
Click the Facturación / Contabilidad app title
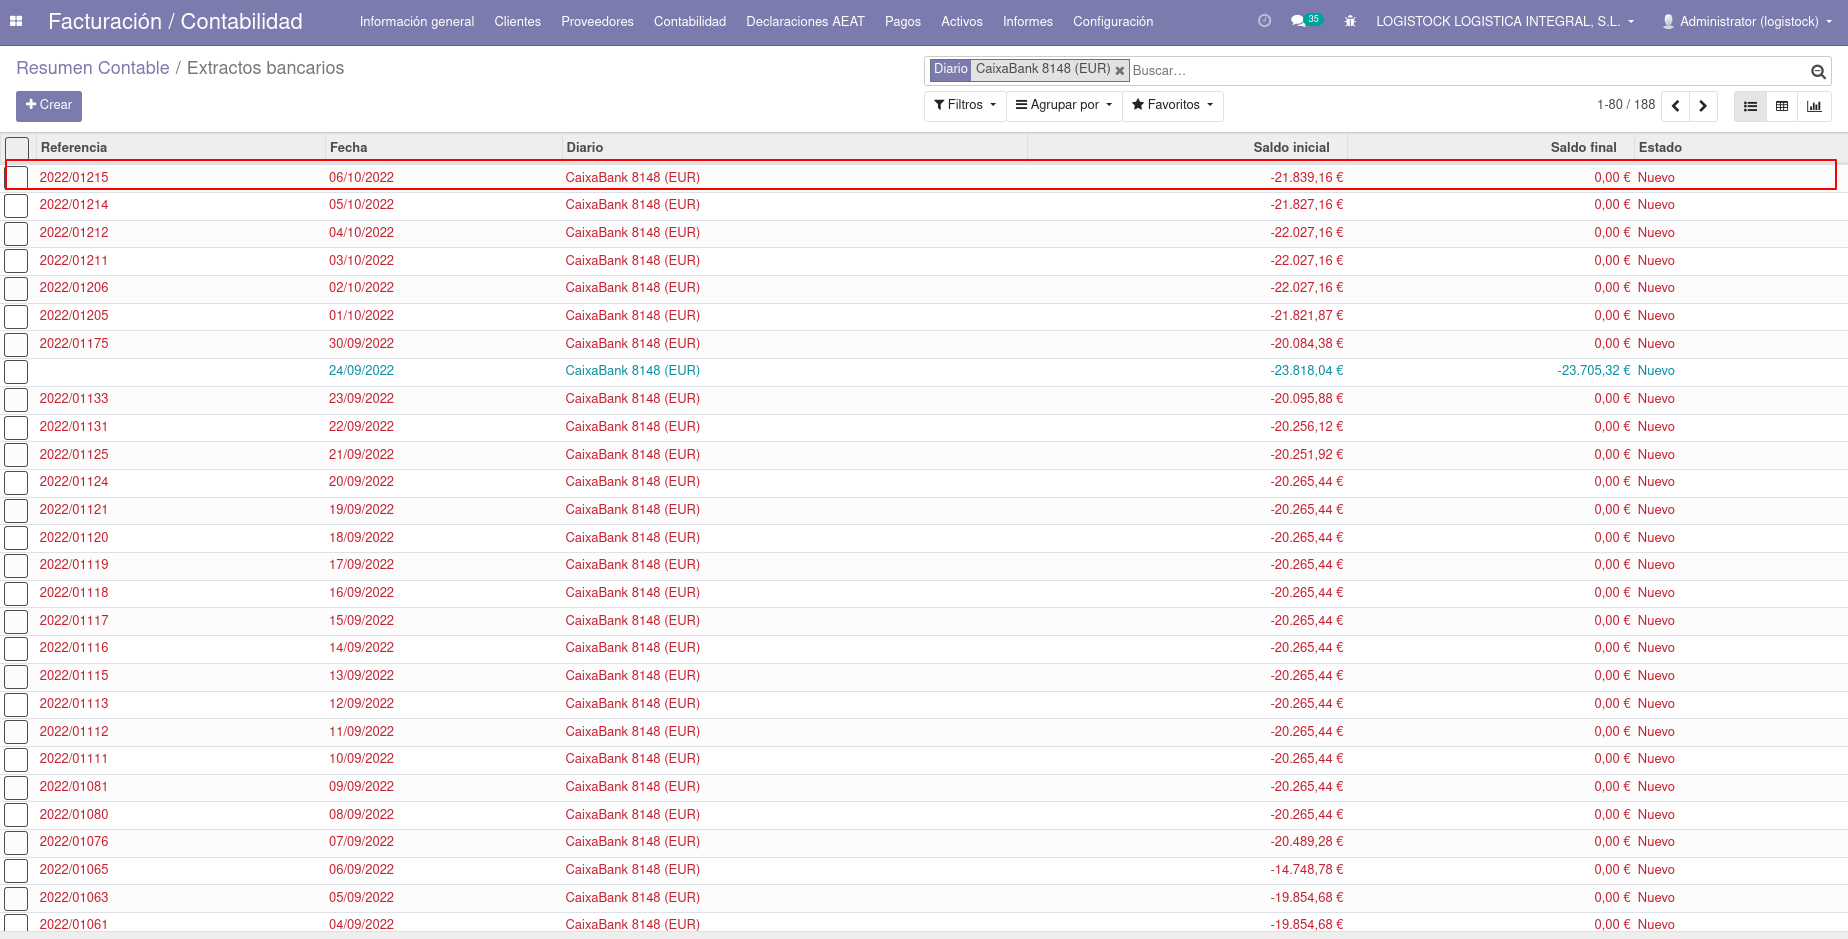(x=175, y=21)
